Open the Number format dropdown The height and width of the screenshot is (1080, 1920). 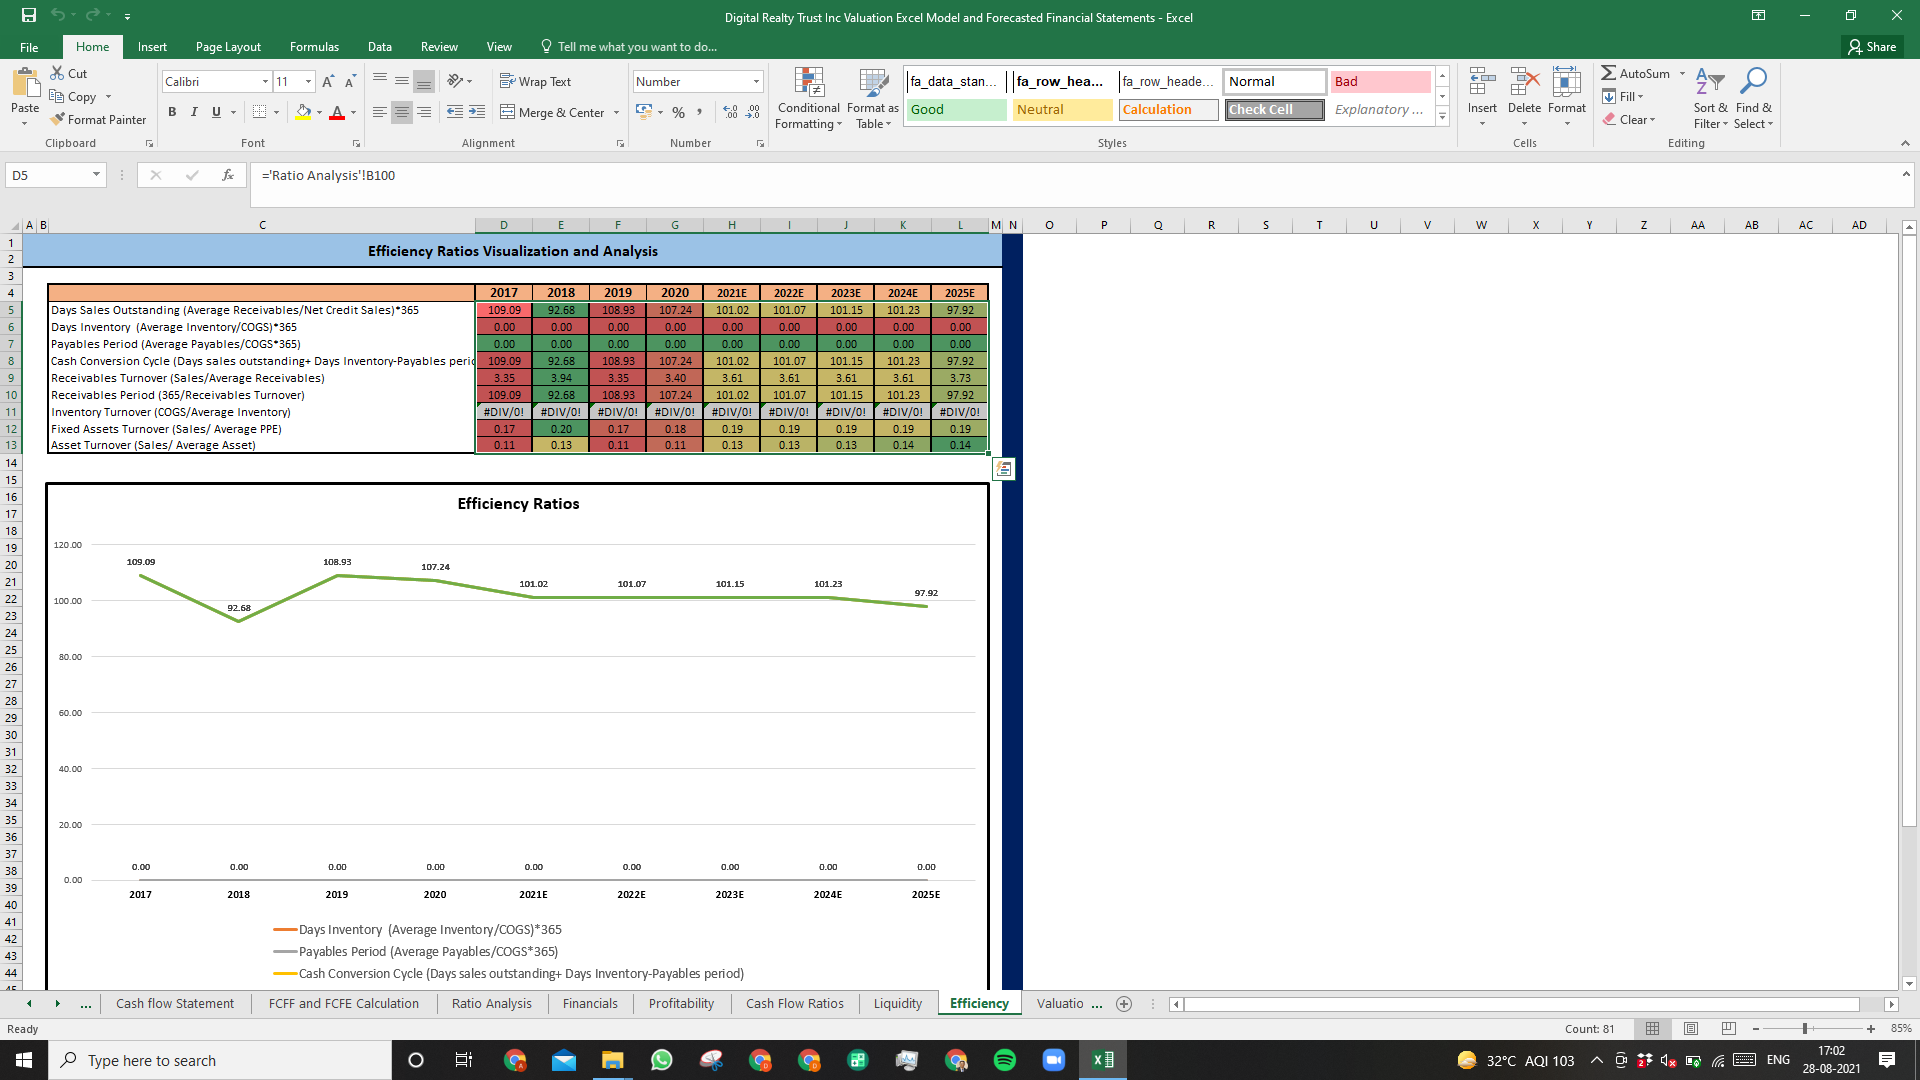point(756,82)
